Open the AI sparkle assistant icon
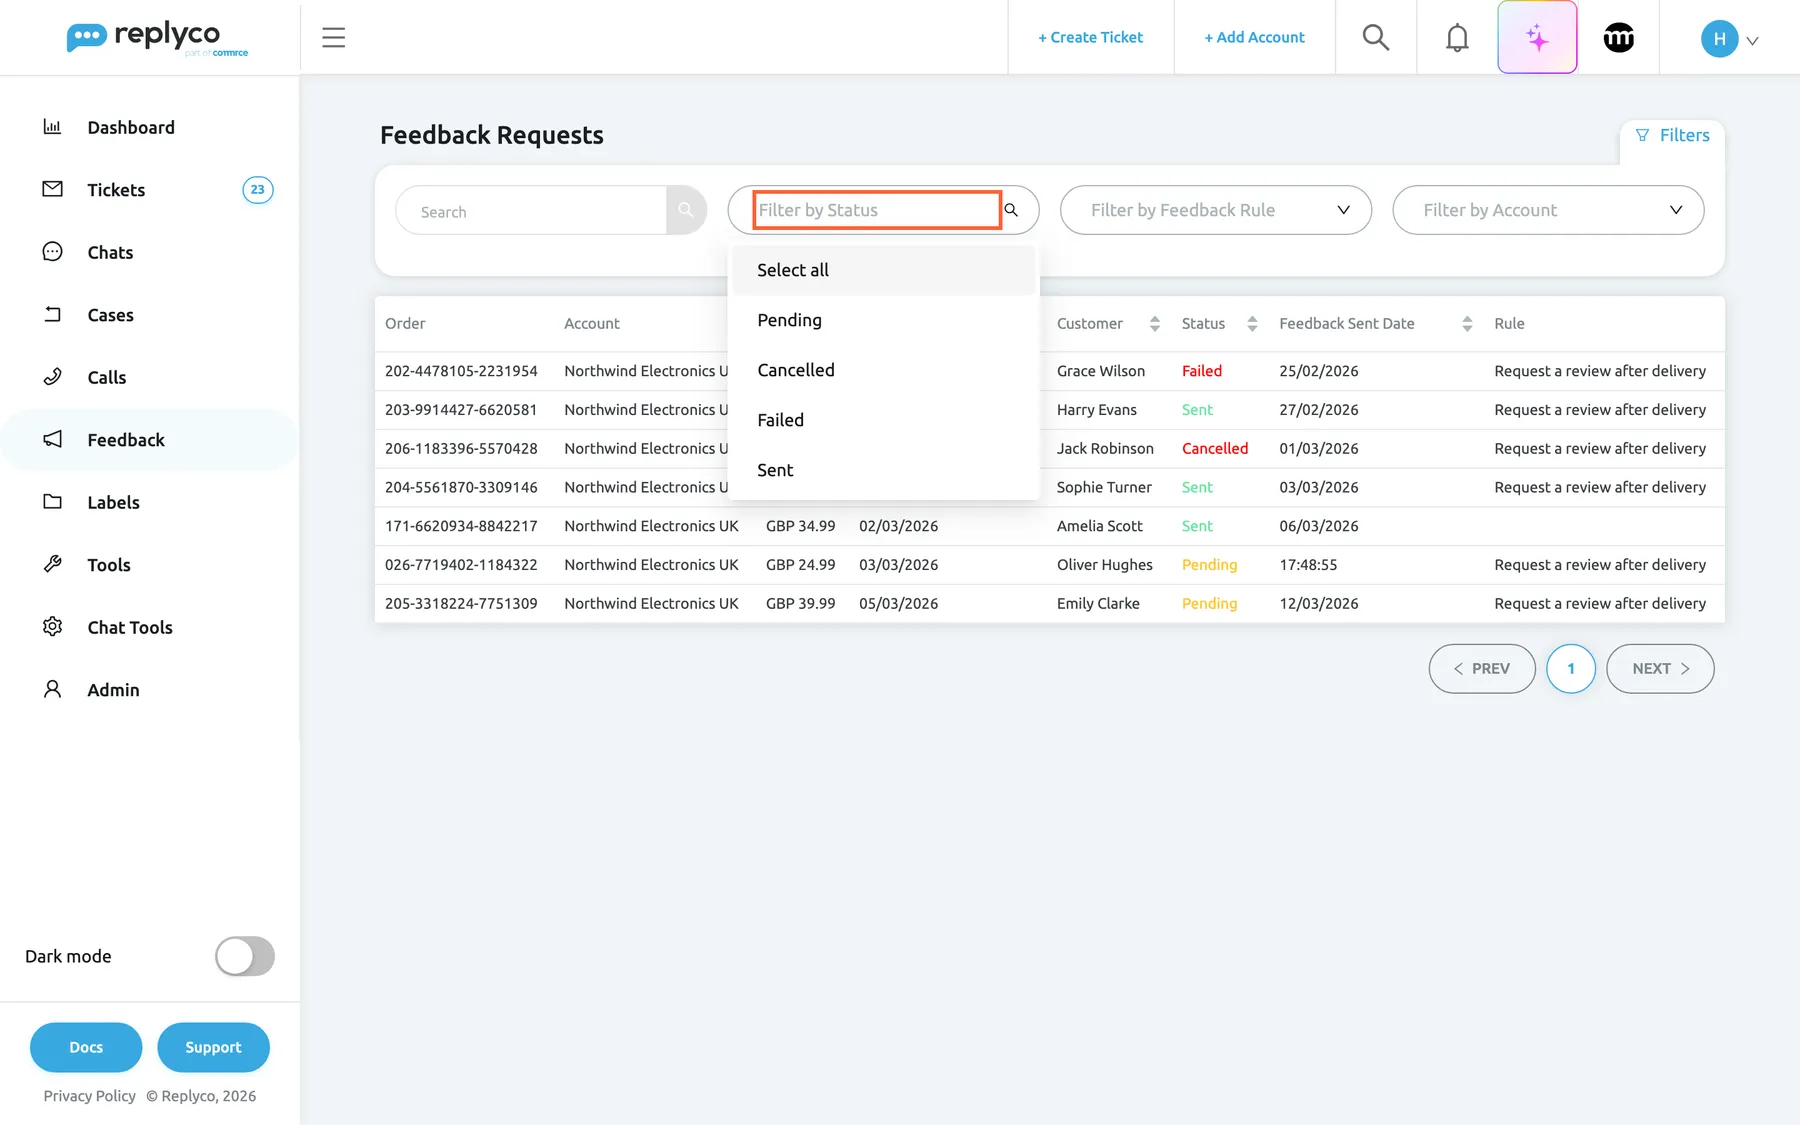This screenshot has width=1800, height=1125. coord(1537,38)
